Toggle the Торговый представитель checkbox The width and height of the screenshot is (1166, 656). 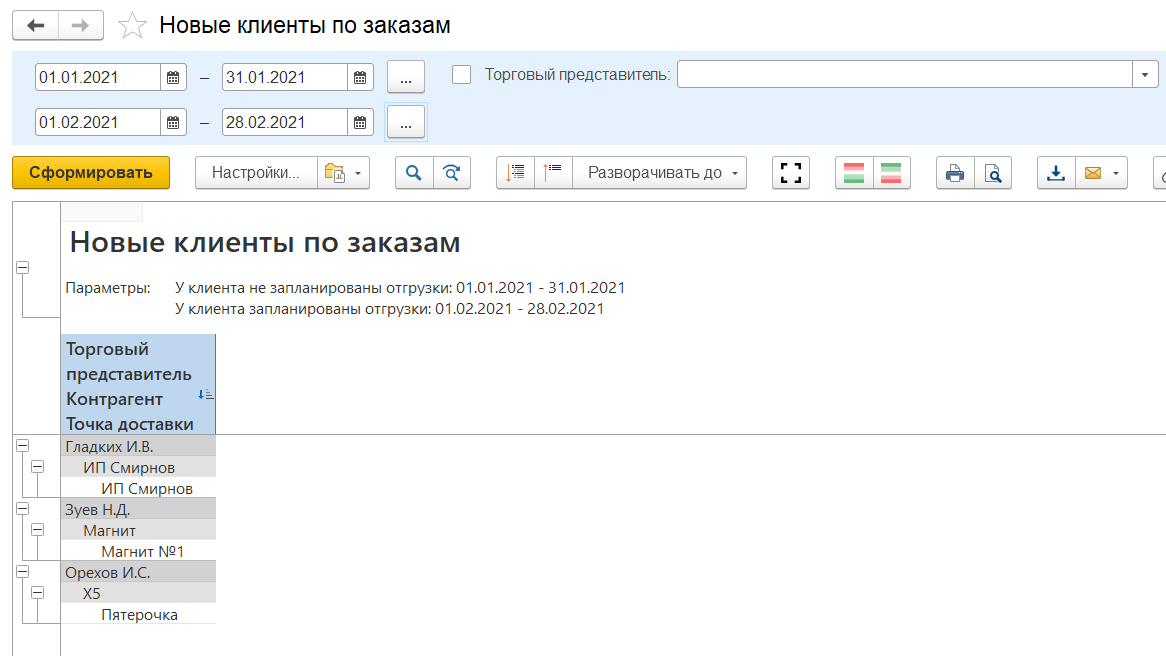pyautogui.click(x=461, y=75)
